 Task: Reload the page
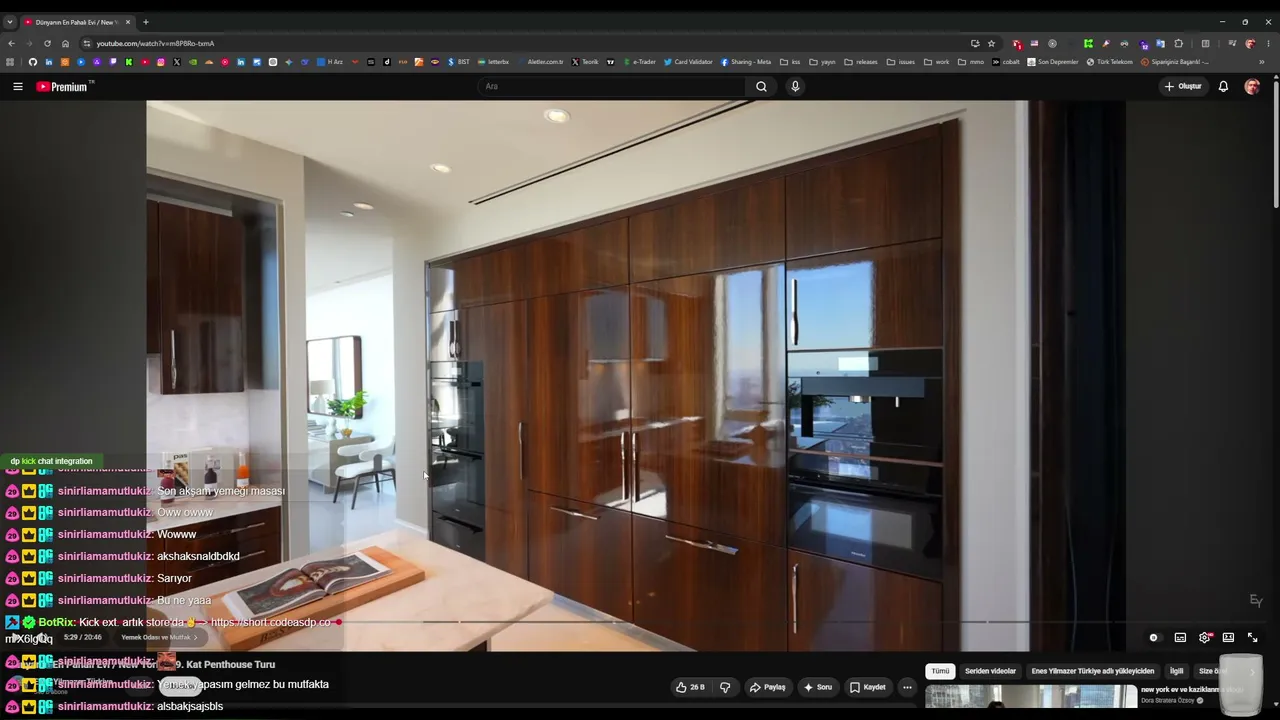click(x=47, y=43)
